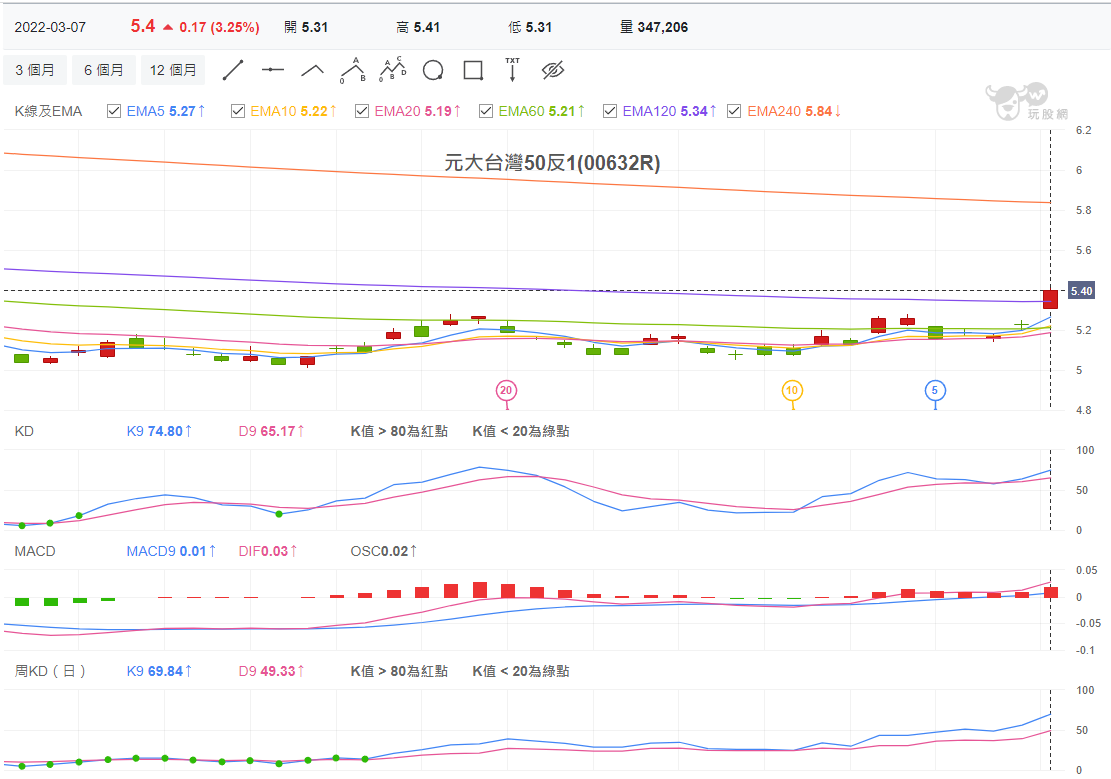The width and height of the screenshot is (1111, 779).
Task: Select the trend line drawing tool
Action: 233,70
